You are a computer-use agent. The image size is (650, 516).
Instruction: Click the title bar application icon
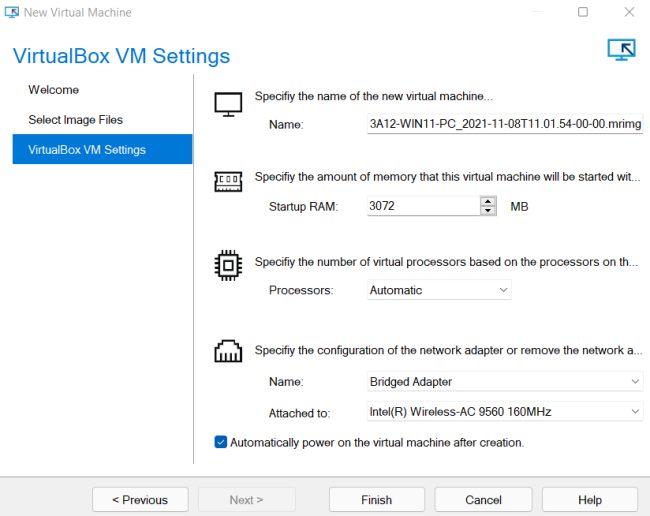12,13
